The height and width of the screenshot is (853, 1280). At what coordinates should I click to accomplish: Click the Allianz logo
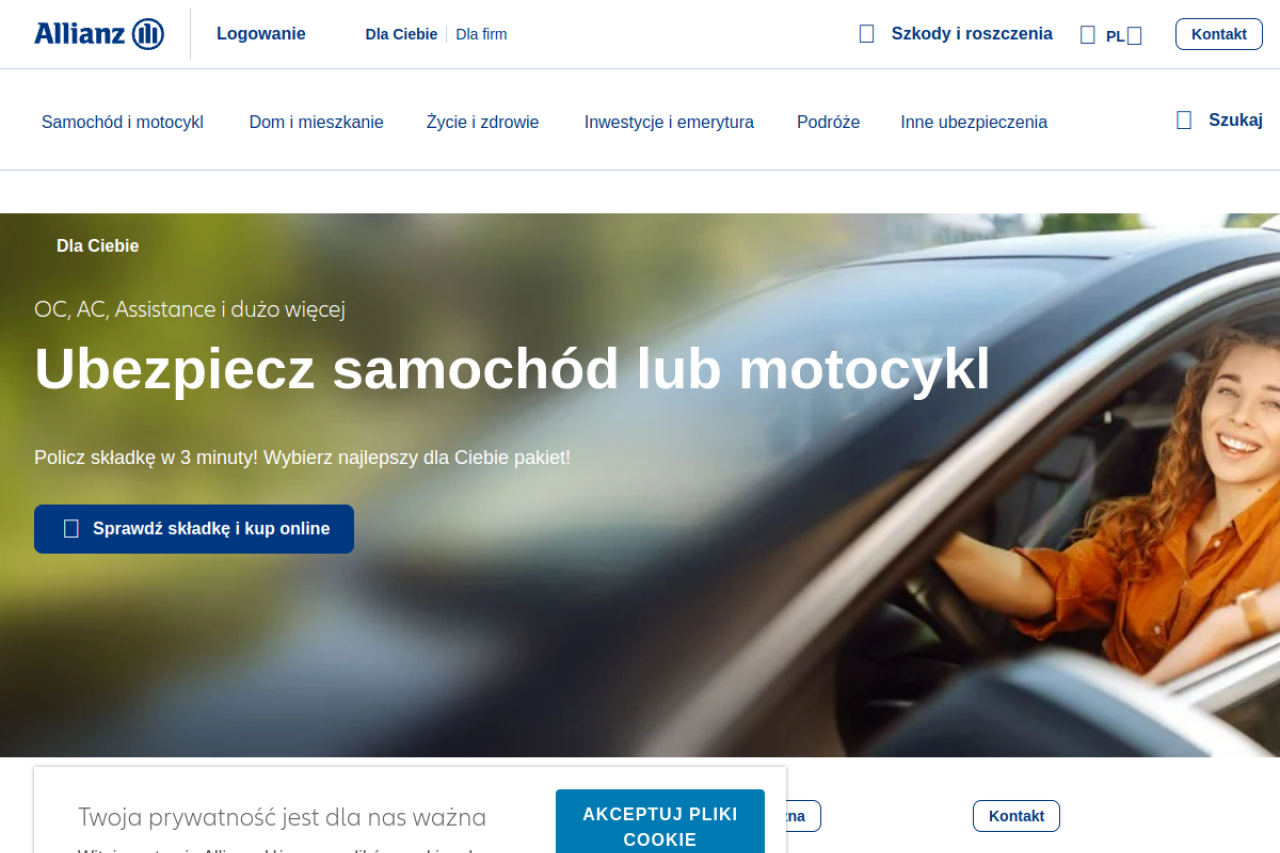pos(99,34)
